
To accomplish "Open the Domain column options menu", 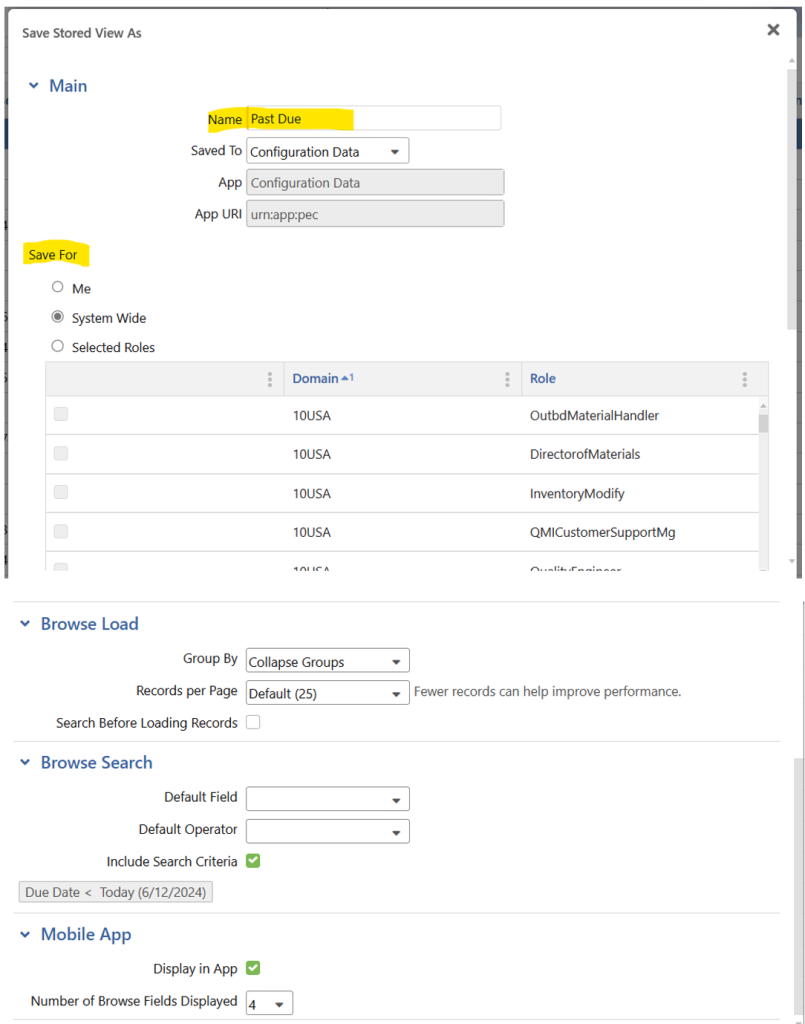I will pyautogui.click(x=507, y=379).
